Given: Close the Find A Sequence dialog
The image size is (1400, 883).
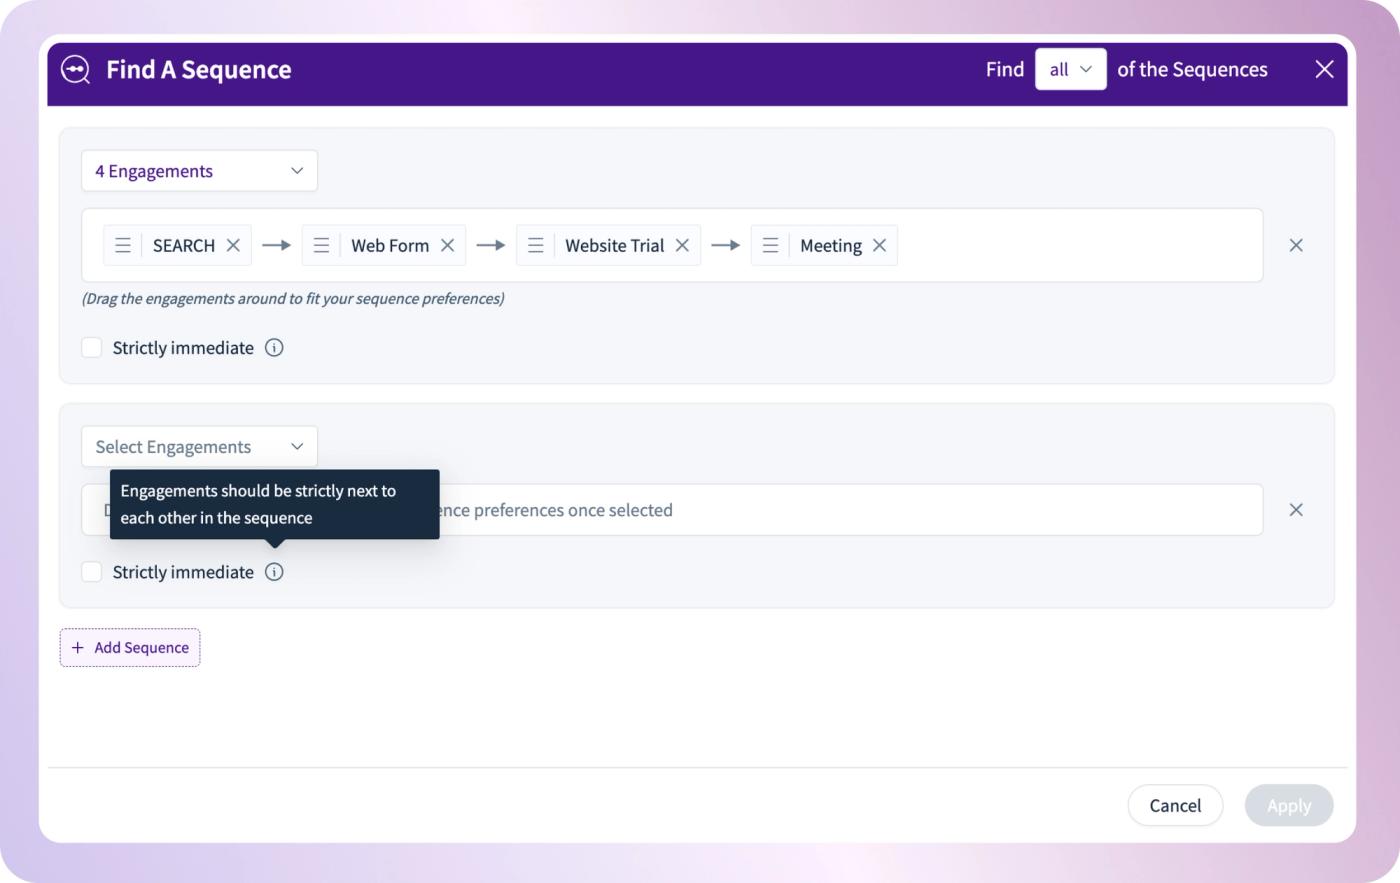Looking at the screenshot, I should pyautogui.click(x=1324, y=69).
